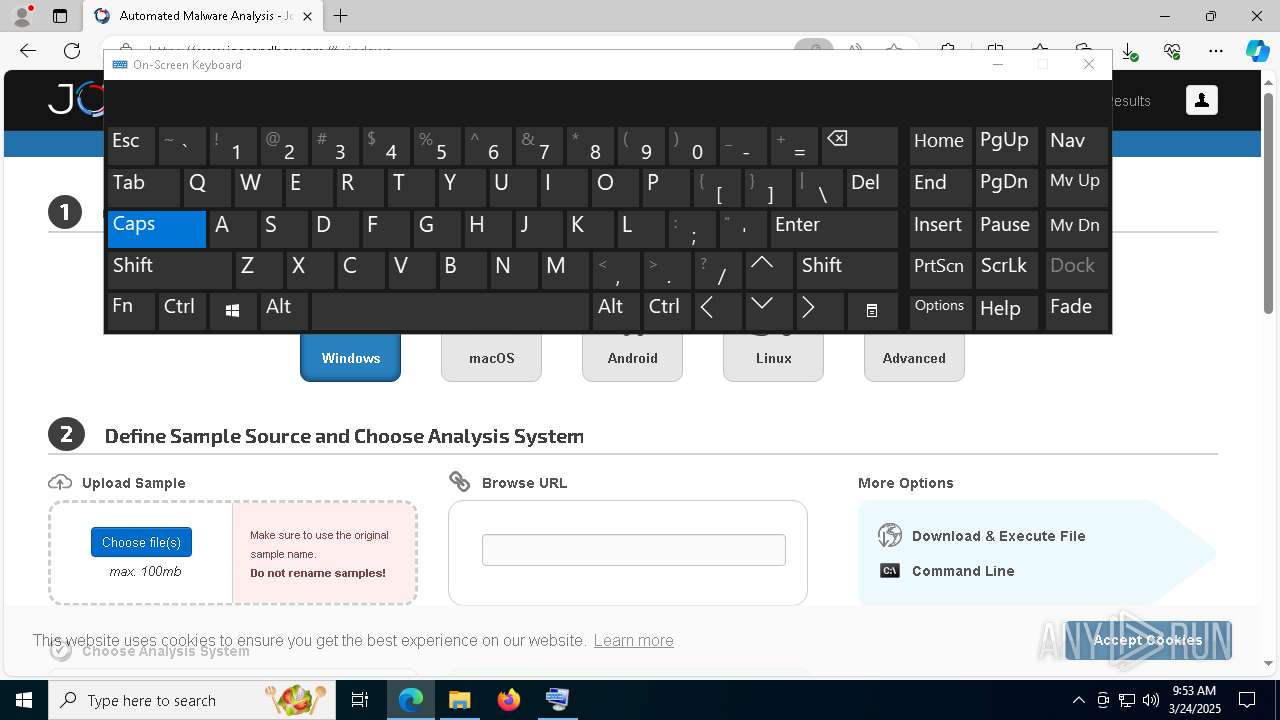Tap the PgDn key
Viewport: 1280px width, 720px height.
(1007, 187)
